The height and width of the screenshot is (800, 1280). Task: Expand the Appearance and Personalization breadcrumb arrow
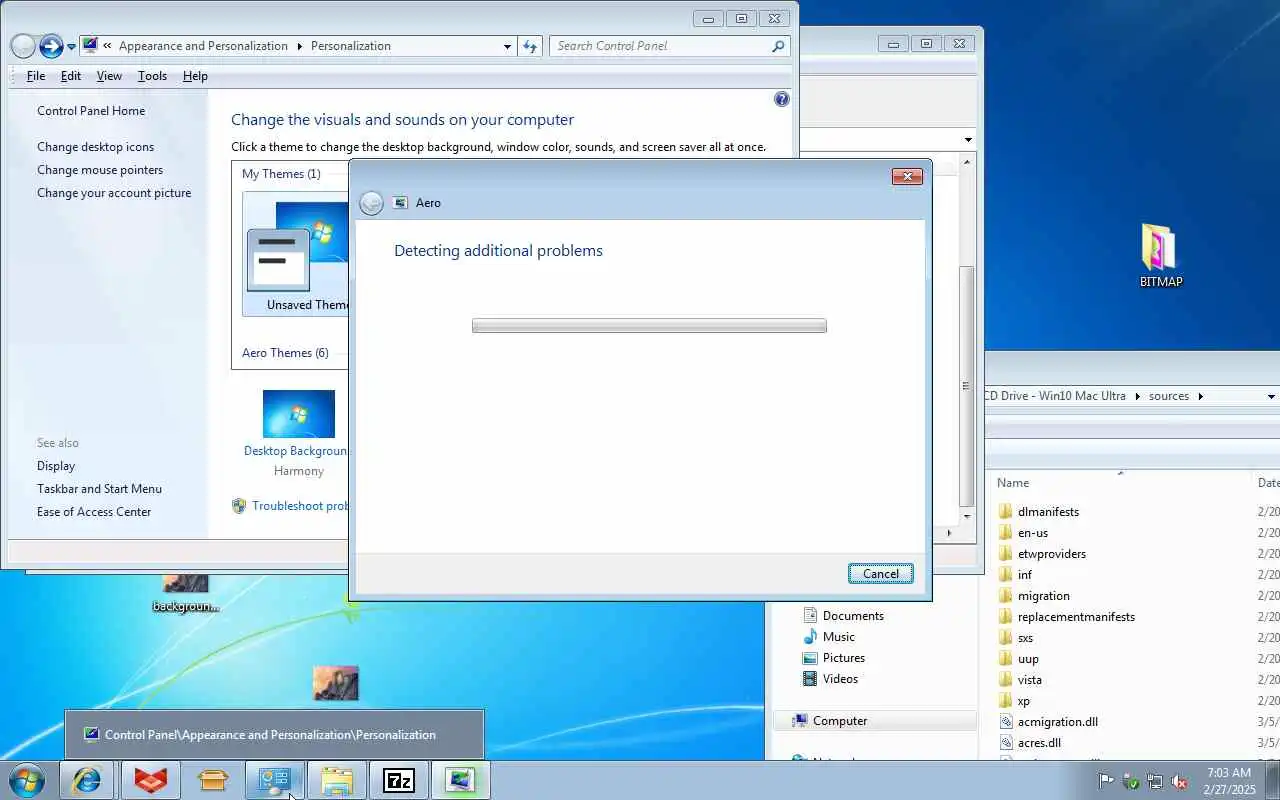tap(298, 46)
